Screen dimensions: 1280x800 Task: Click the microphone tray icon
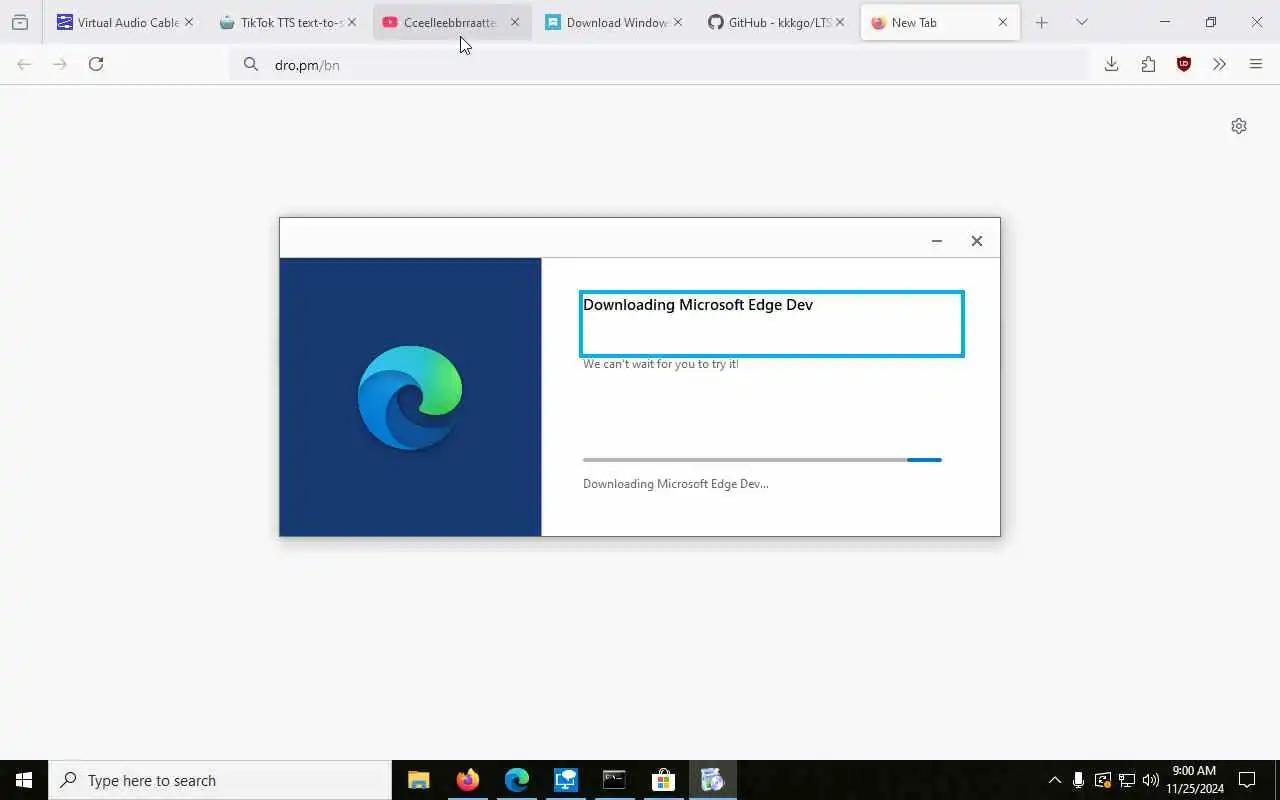coord(1078,780)
